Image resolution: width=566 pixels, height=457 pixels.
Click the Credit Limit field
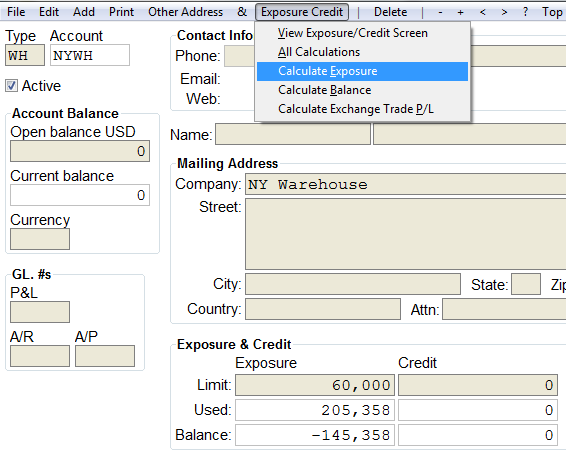pyautogui.click(x=478, y=385)
